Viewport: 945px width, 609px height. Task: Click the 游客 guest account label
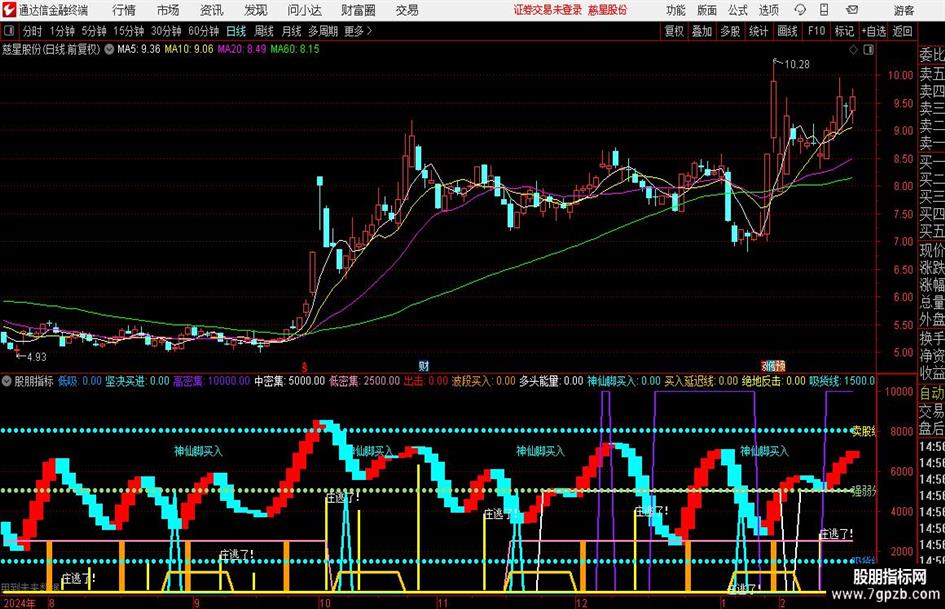(903, 10)
